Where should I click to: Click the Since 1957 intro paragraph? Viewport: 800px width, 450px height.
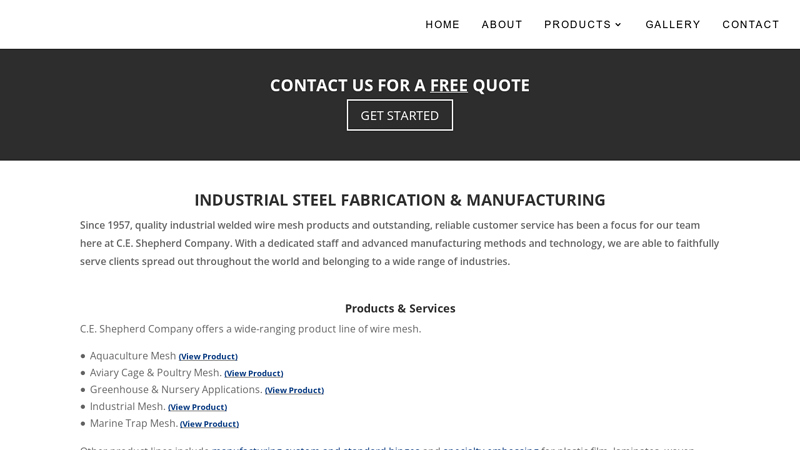tap(399, 243)
